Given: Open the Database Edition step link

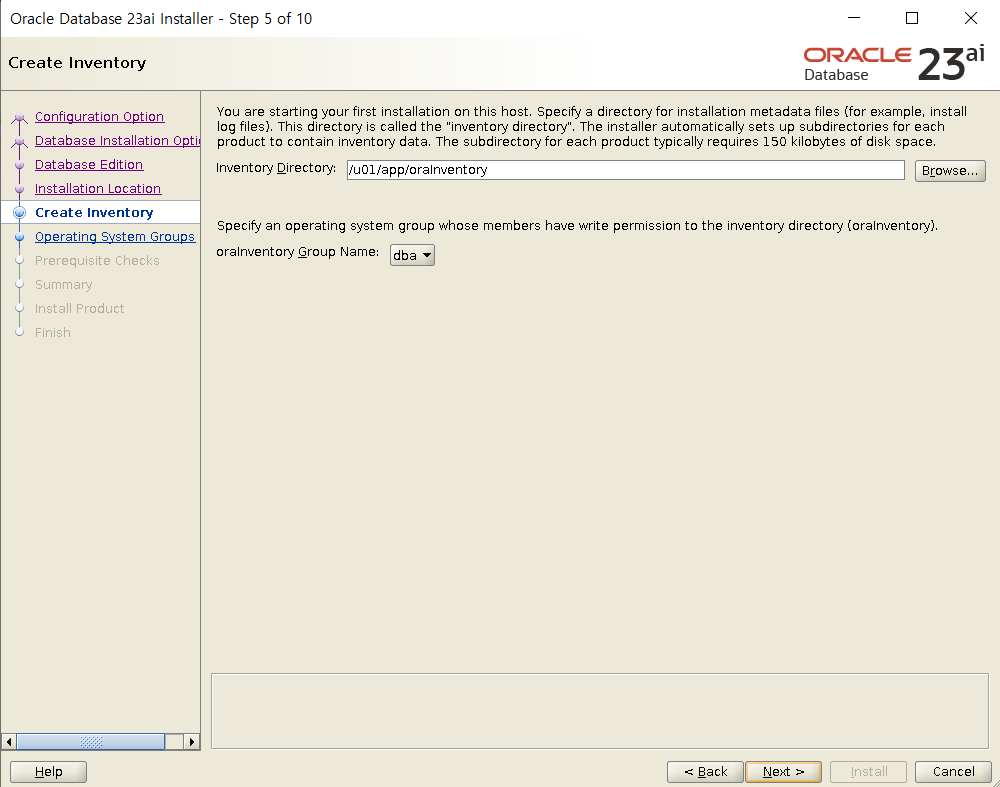Looking at the screenshot, I should point(89,165).
